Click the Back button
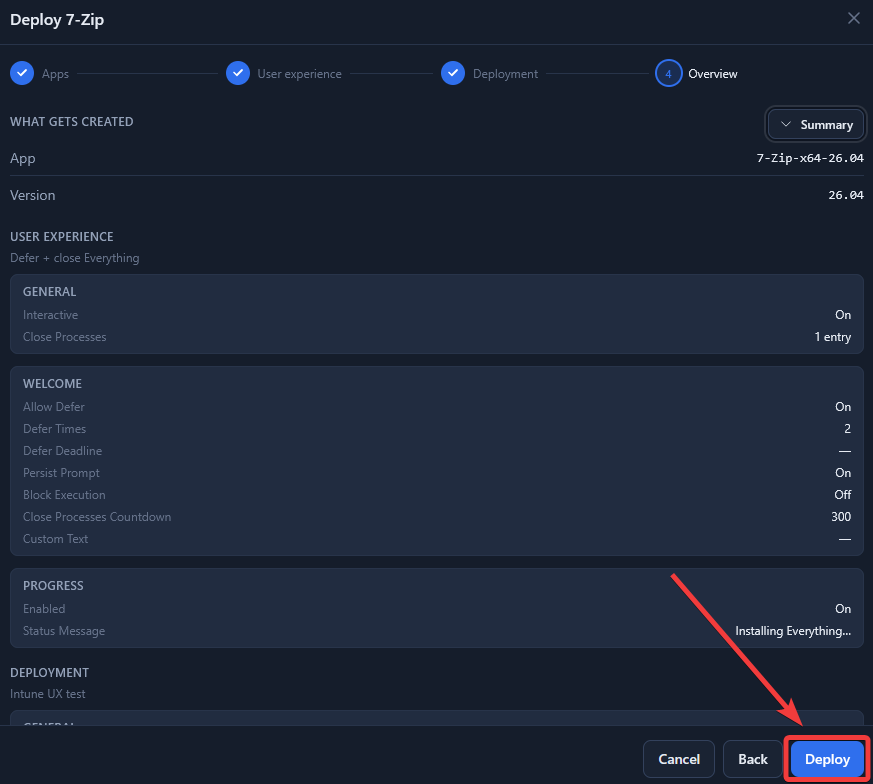The height and width of the screenshot is (784, 873). tap(753, 759)
